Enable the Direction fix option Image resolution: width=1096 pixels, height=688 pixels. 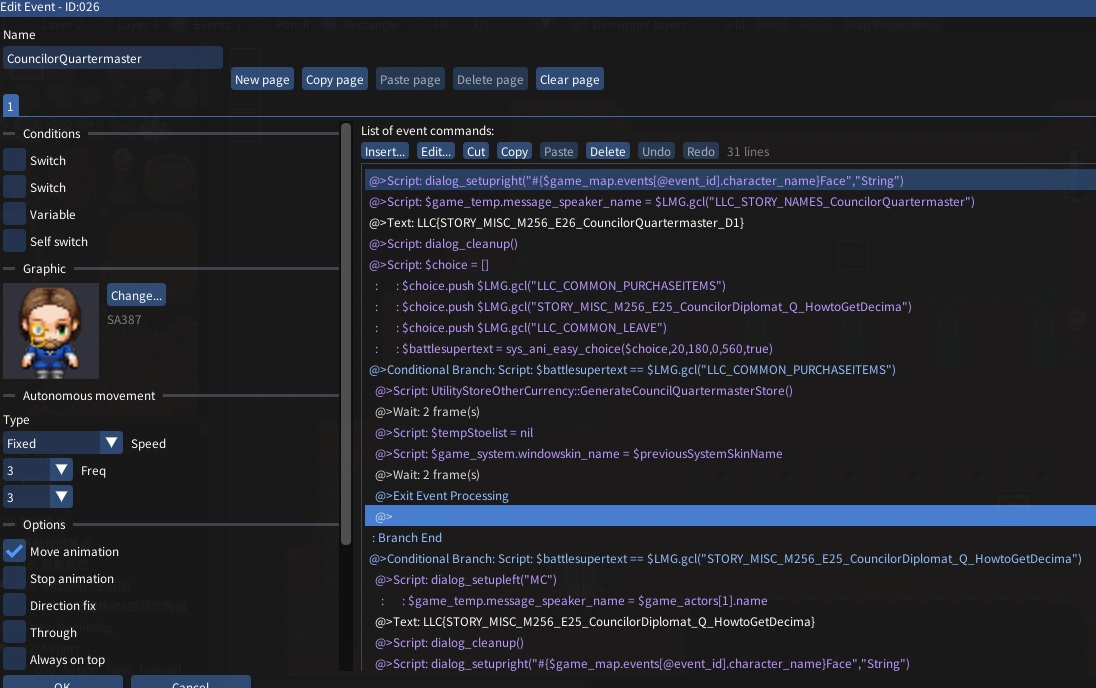(14, 605)
